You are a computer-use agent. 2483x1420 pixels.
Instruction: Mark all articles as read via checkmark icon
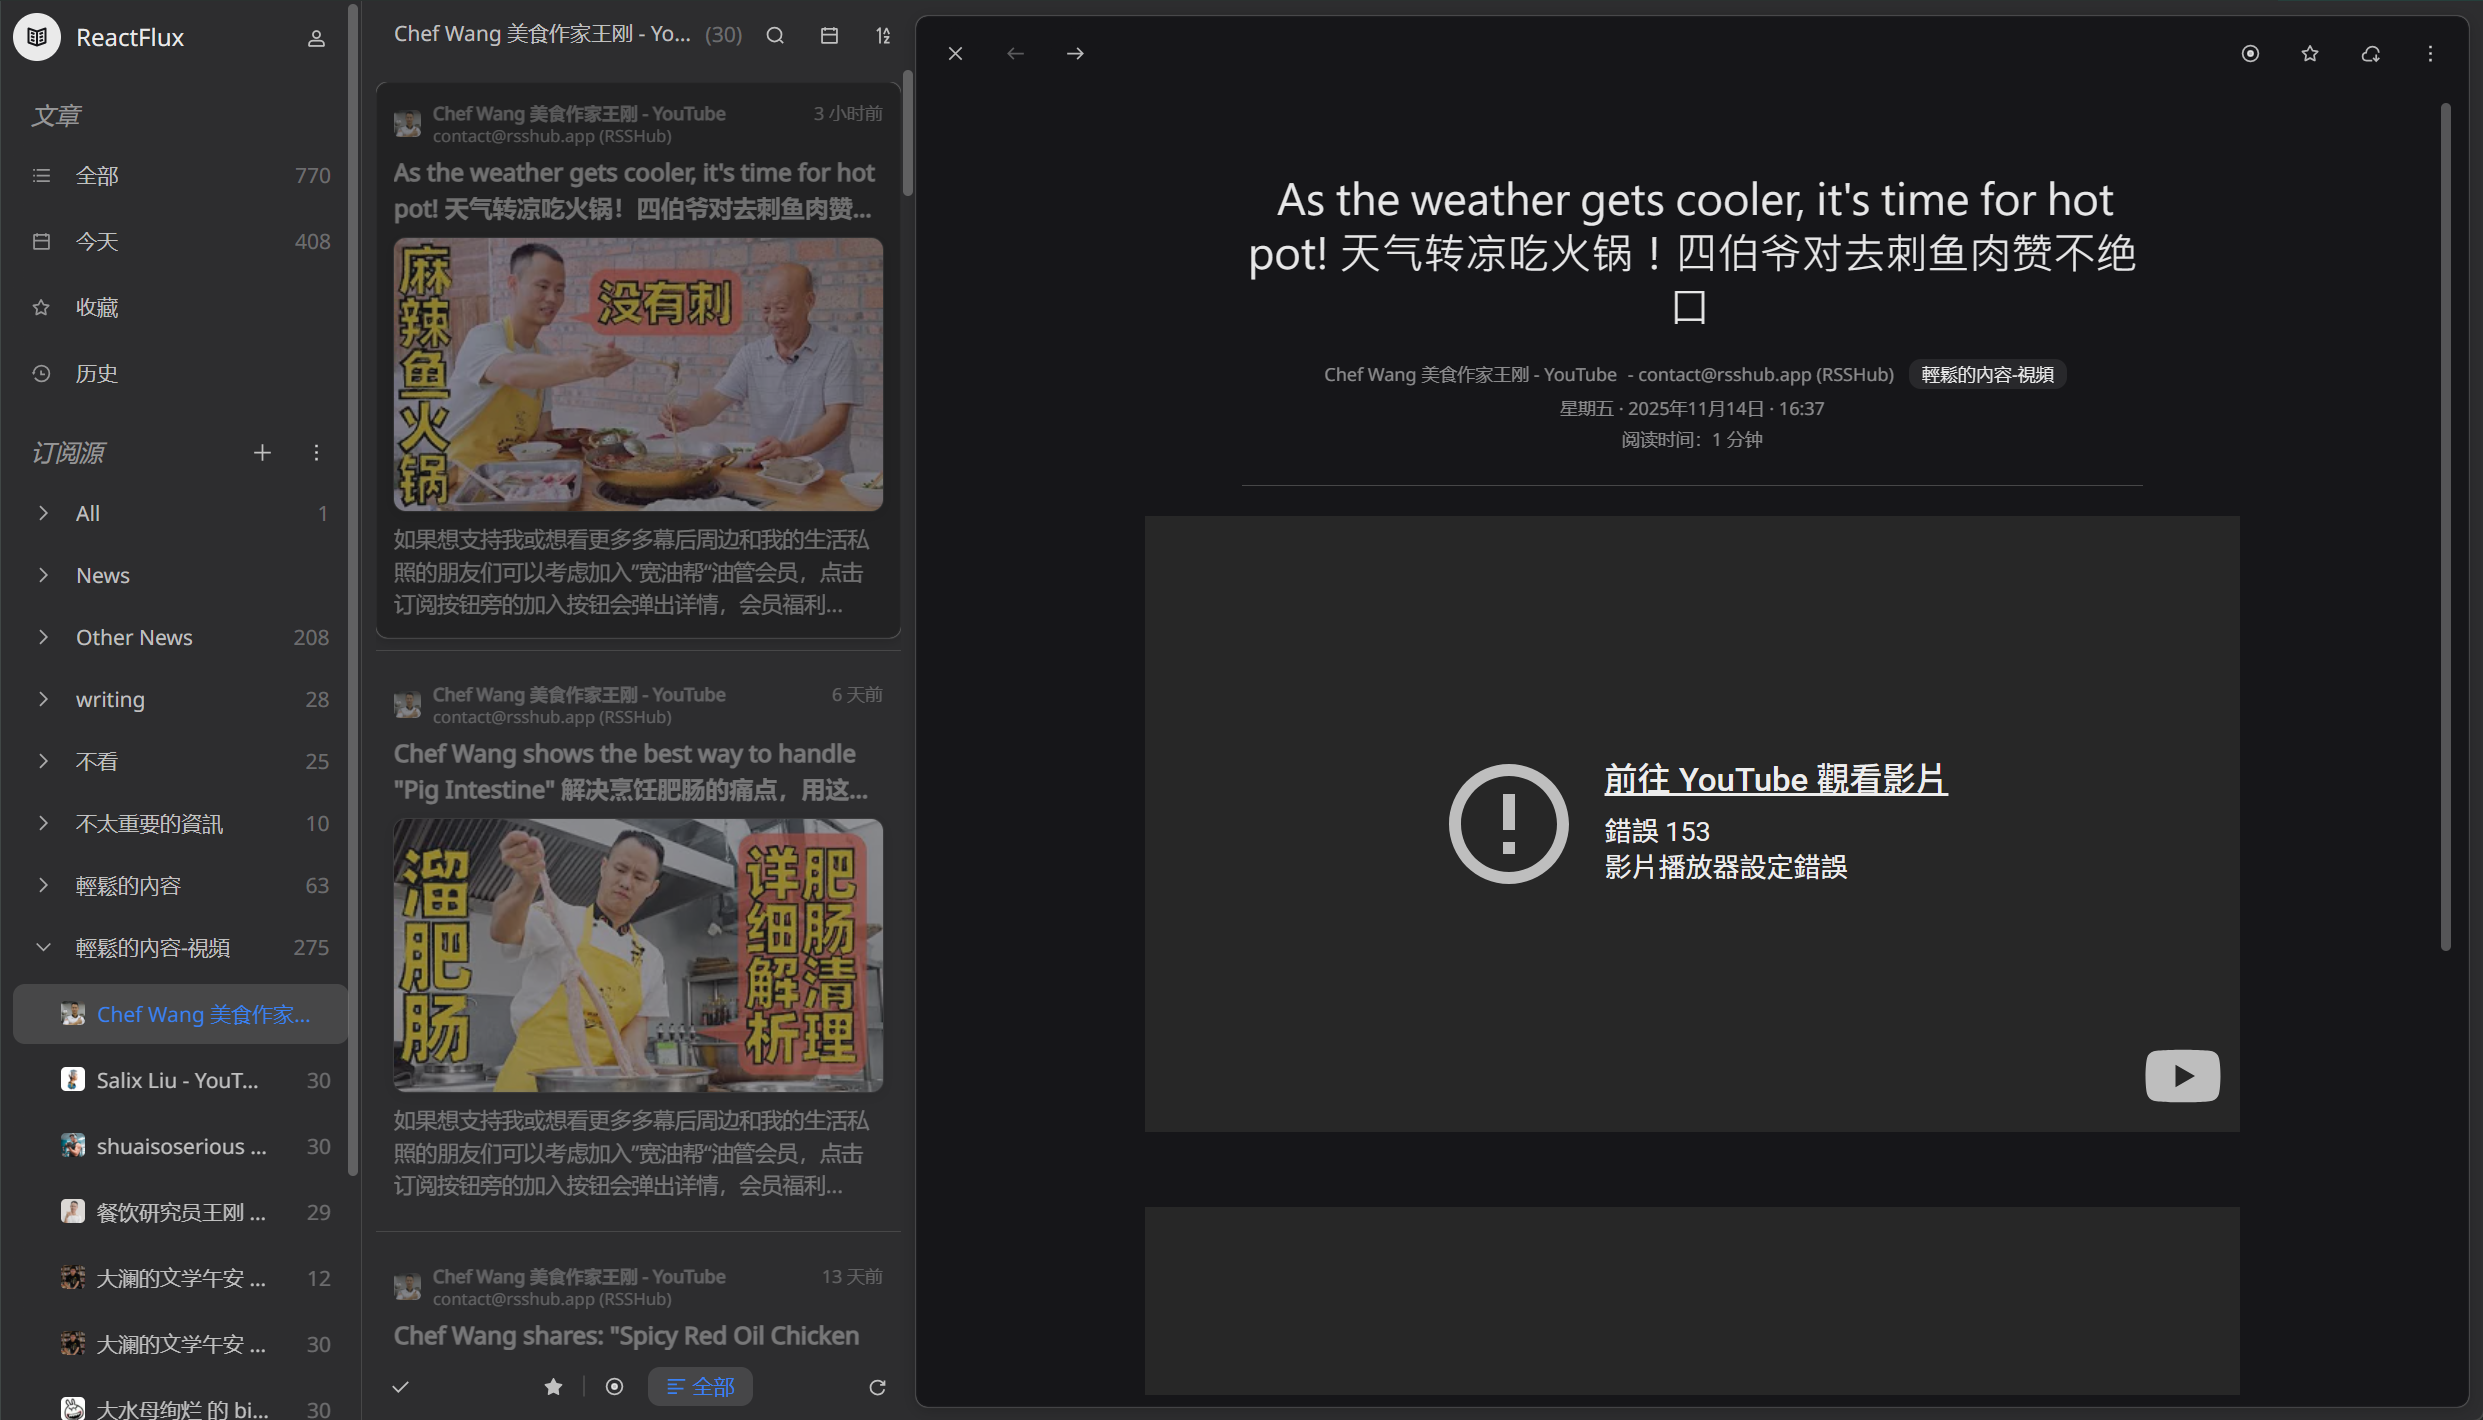(x=401, y=1387)
